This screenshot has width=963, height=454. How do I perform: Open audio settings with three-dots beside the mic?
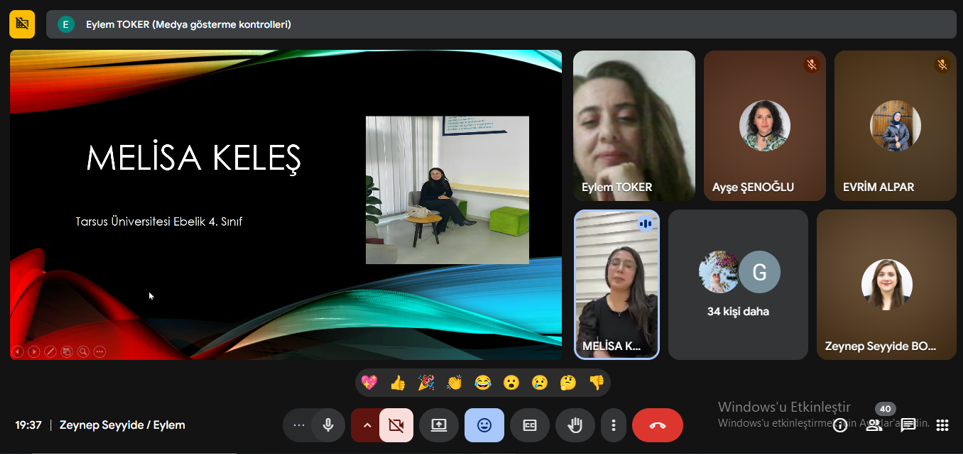[x=298, y=425]
